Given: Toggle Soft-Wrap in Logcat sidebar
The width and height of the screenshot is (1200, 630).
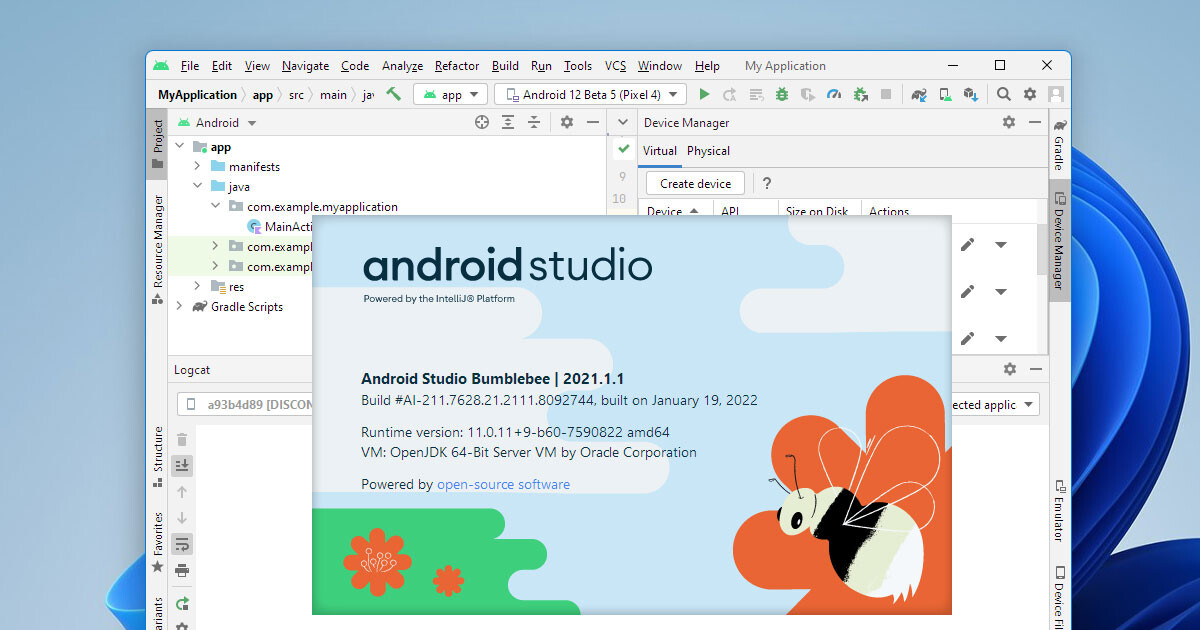Looking at the screenshot, I should 182,544.
